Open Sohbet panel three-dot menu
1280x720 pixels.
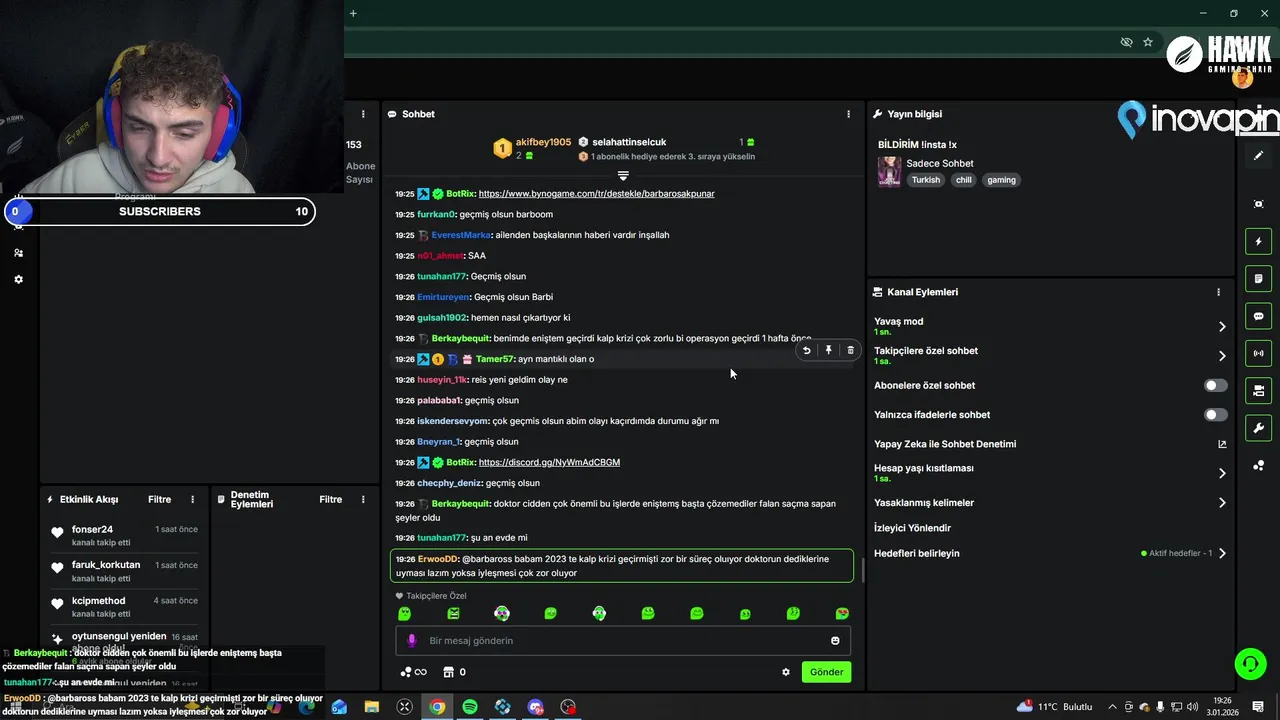click(x=848, y=114)
